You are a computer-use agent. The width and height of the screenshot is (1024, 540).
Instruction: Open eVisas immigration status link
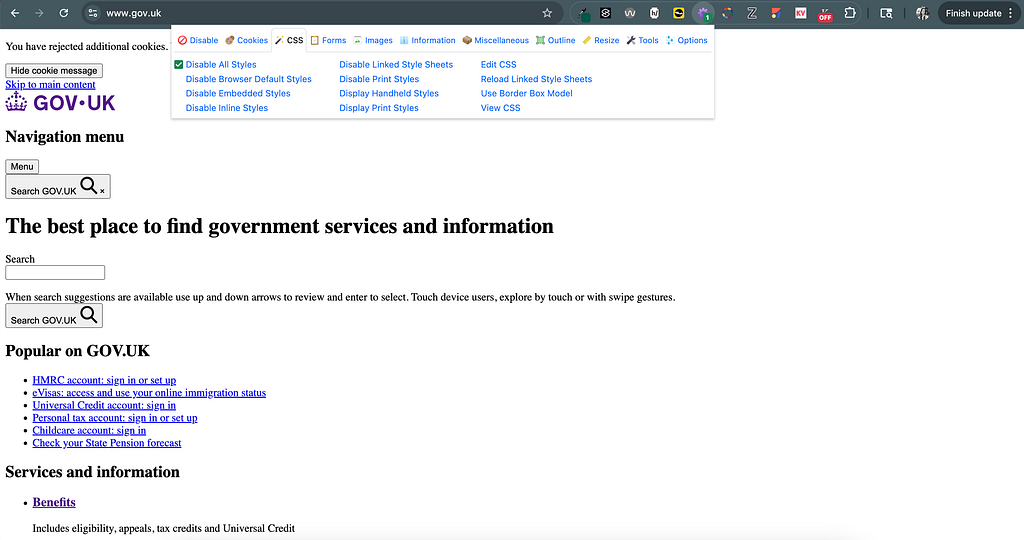(x=149, y=392)
